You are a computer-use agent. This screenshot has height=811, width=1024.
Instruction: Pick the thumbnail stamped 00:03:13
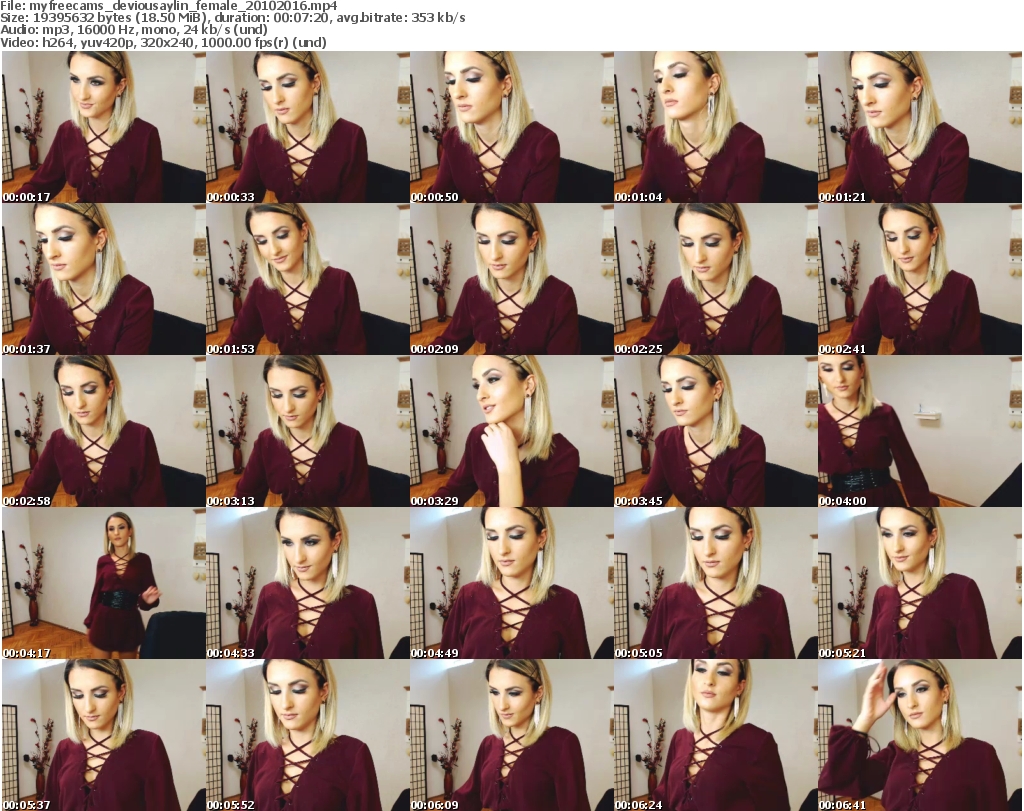point(308,431)
